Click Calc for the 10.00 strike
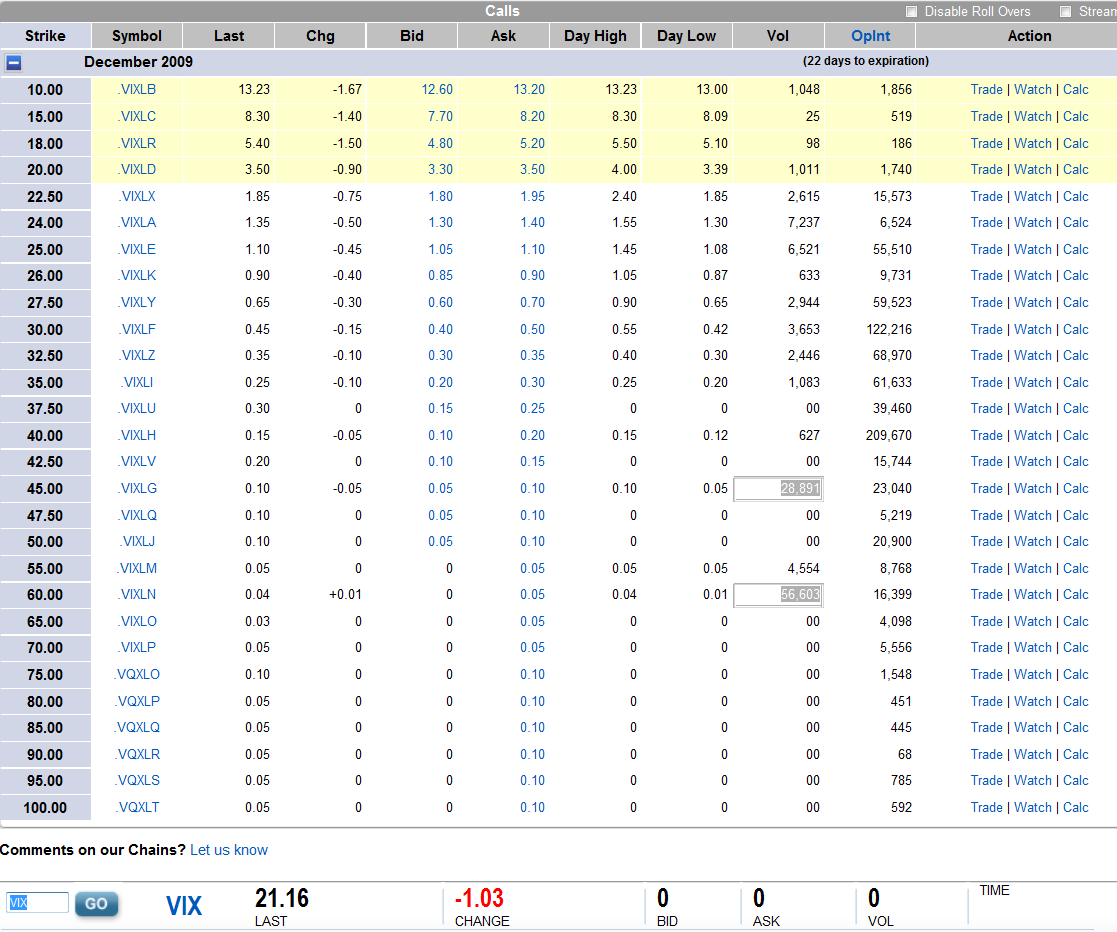 point(1076,90)
